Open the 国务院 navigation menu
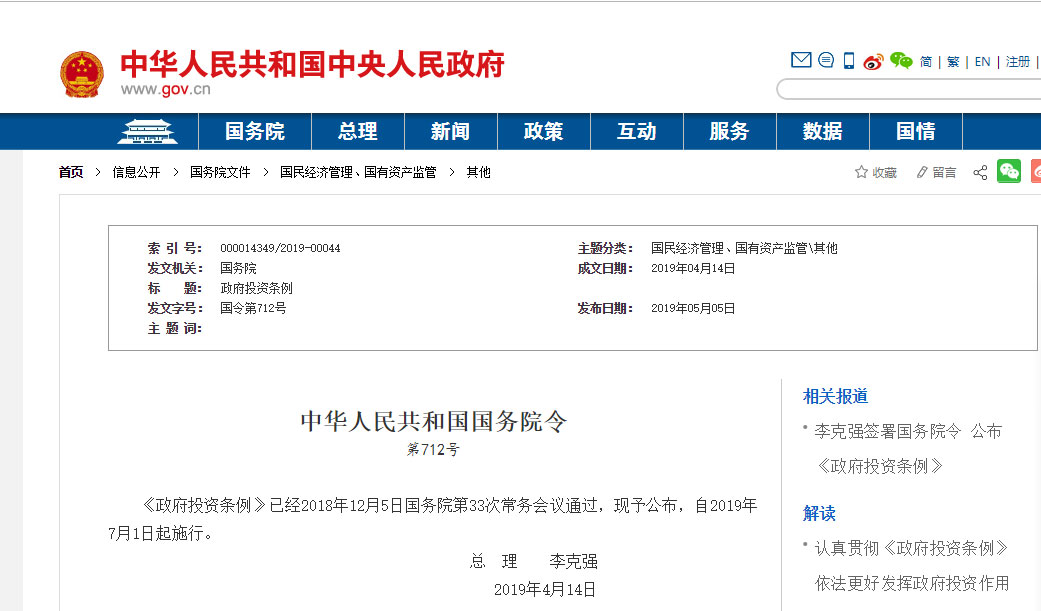1041x611 pixels. point(254,131)
